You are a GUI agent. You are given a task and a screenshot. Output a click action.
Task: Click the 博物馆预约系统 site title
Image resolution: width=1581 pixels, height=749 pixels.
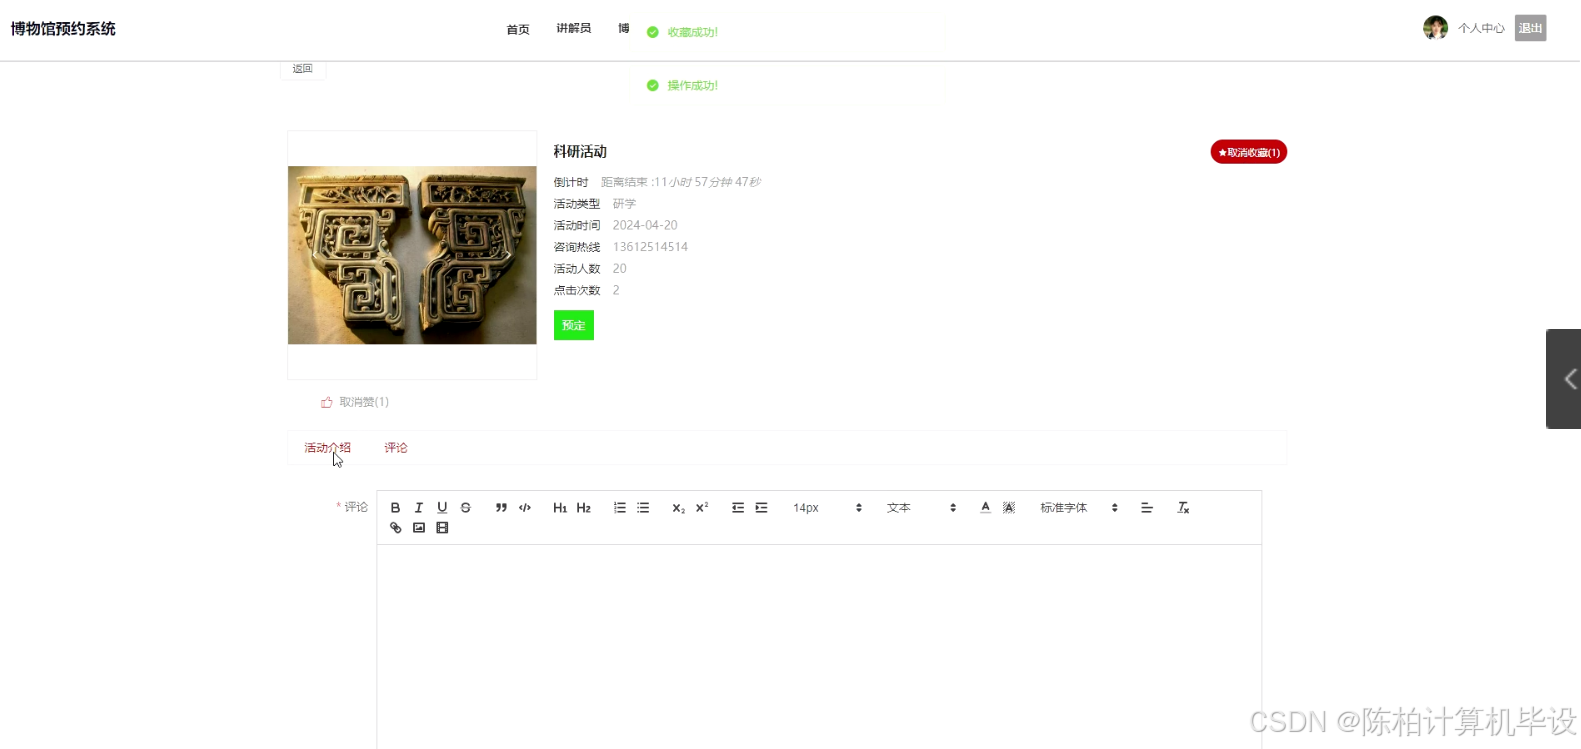63,29
